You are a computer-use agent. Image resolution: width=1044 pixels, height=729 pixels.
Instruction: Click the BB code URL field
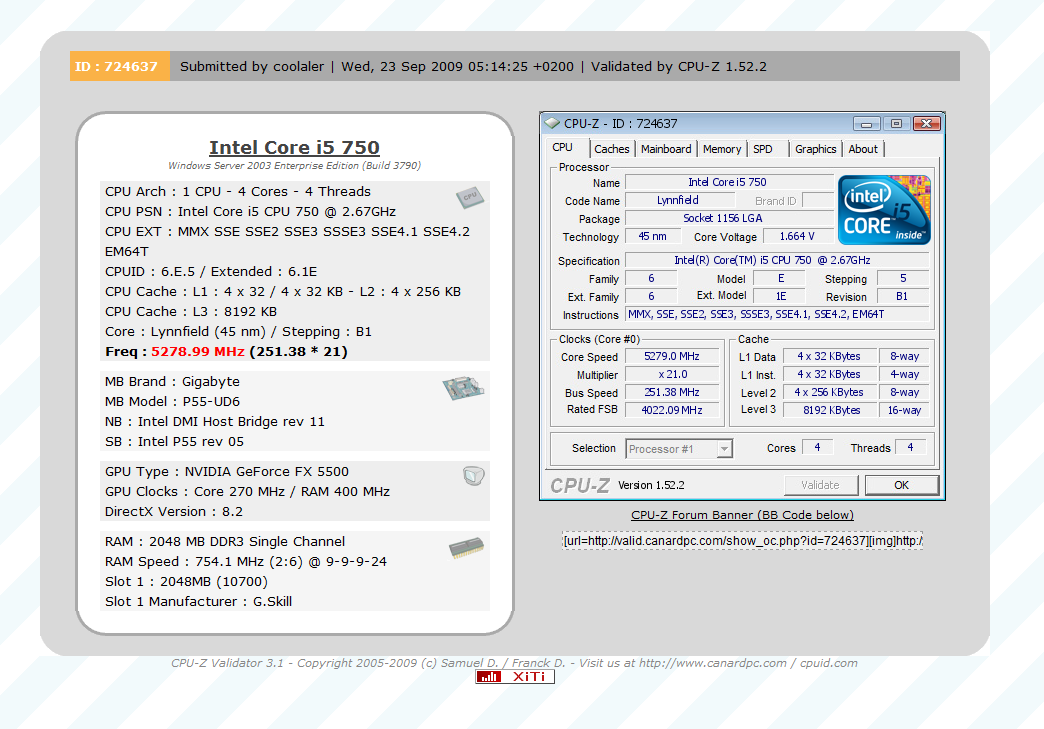point(742,541)
